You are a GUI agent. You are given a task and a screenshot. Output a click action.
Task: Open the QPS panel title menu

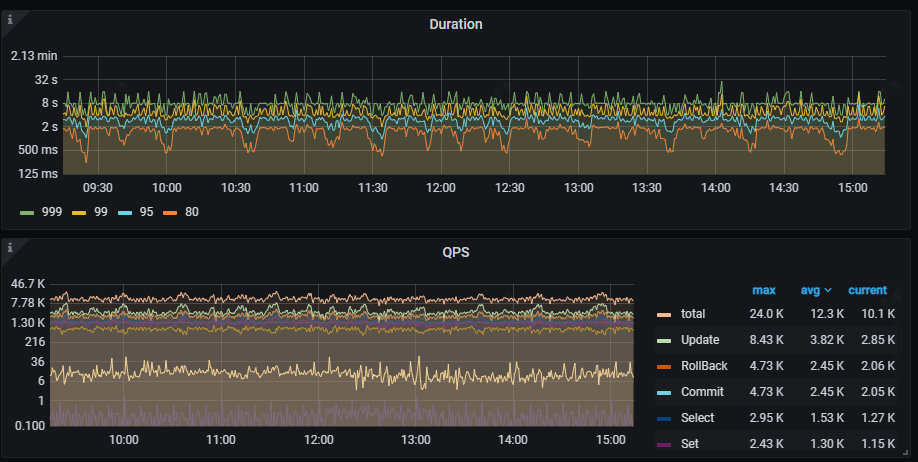point(455,252)
